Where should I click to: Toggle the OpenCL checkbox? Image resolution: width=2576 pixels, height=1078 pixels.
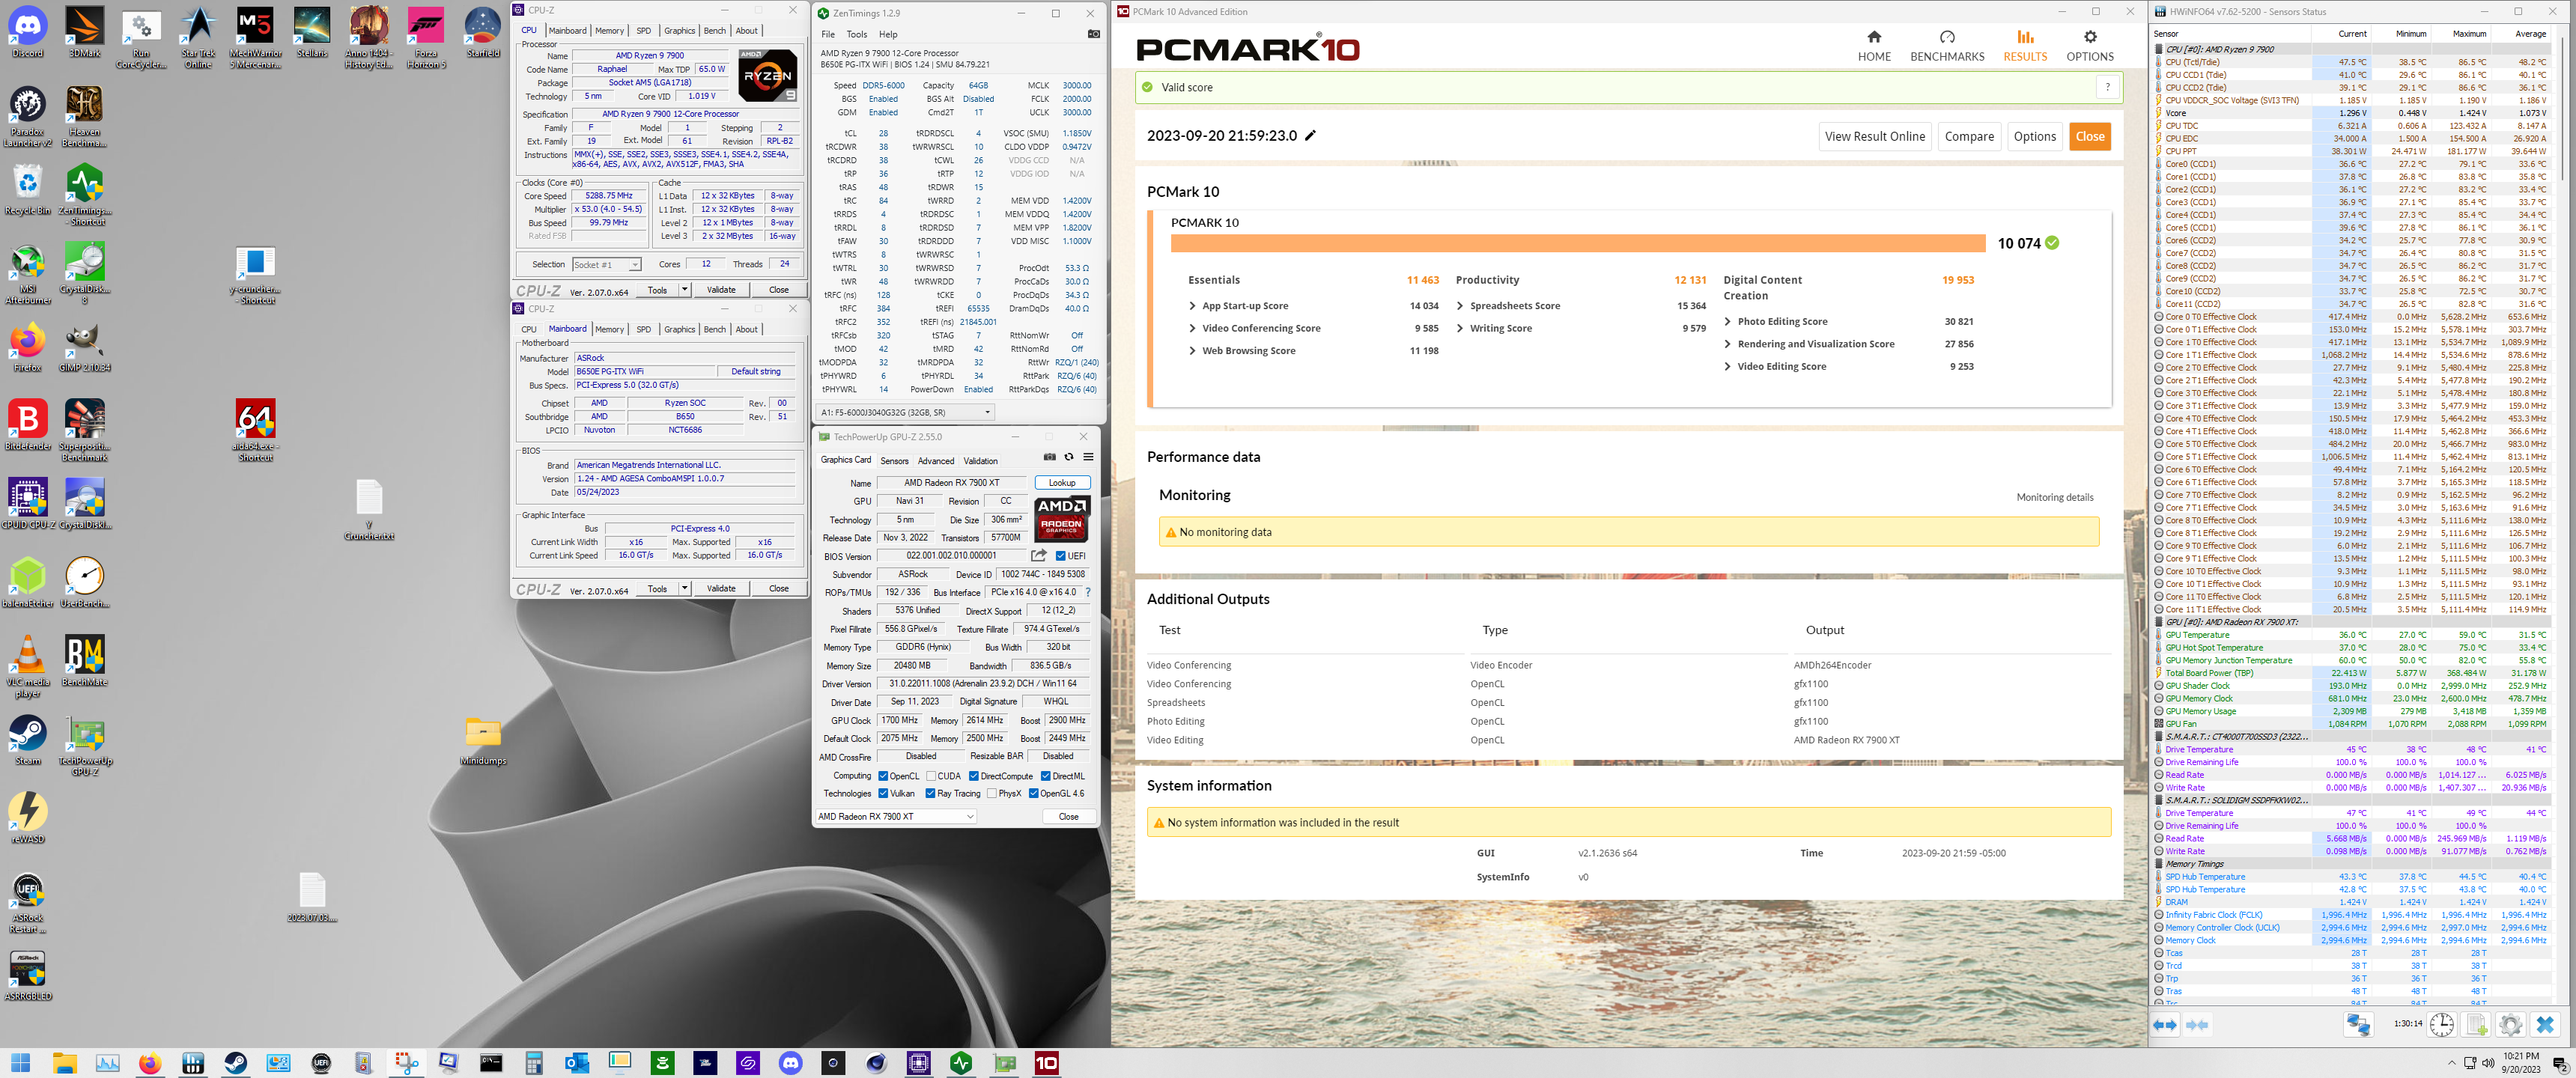click(x=883, y=776)
